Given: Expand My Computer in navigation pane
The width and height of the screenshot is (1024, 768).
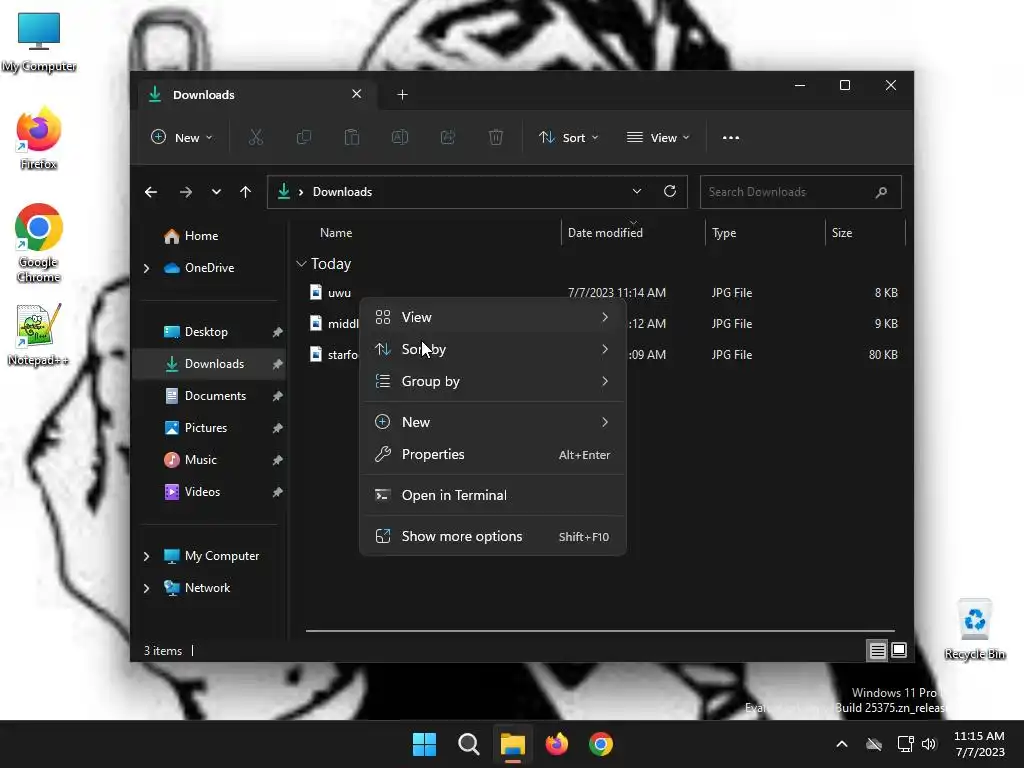Looking at the screenshot, I should (146, 556).
